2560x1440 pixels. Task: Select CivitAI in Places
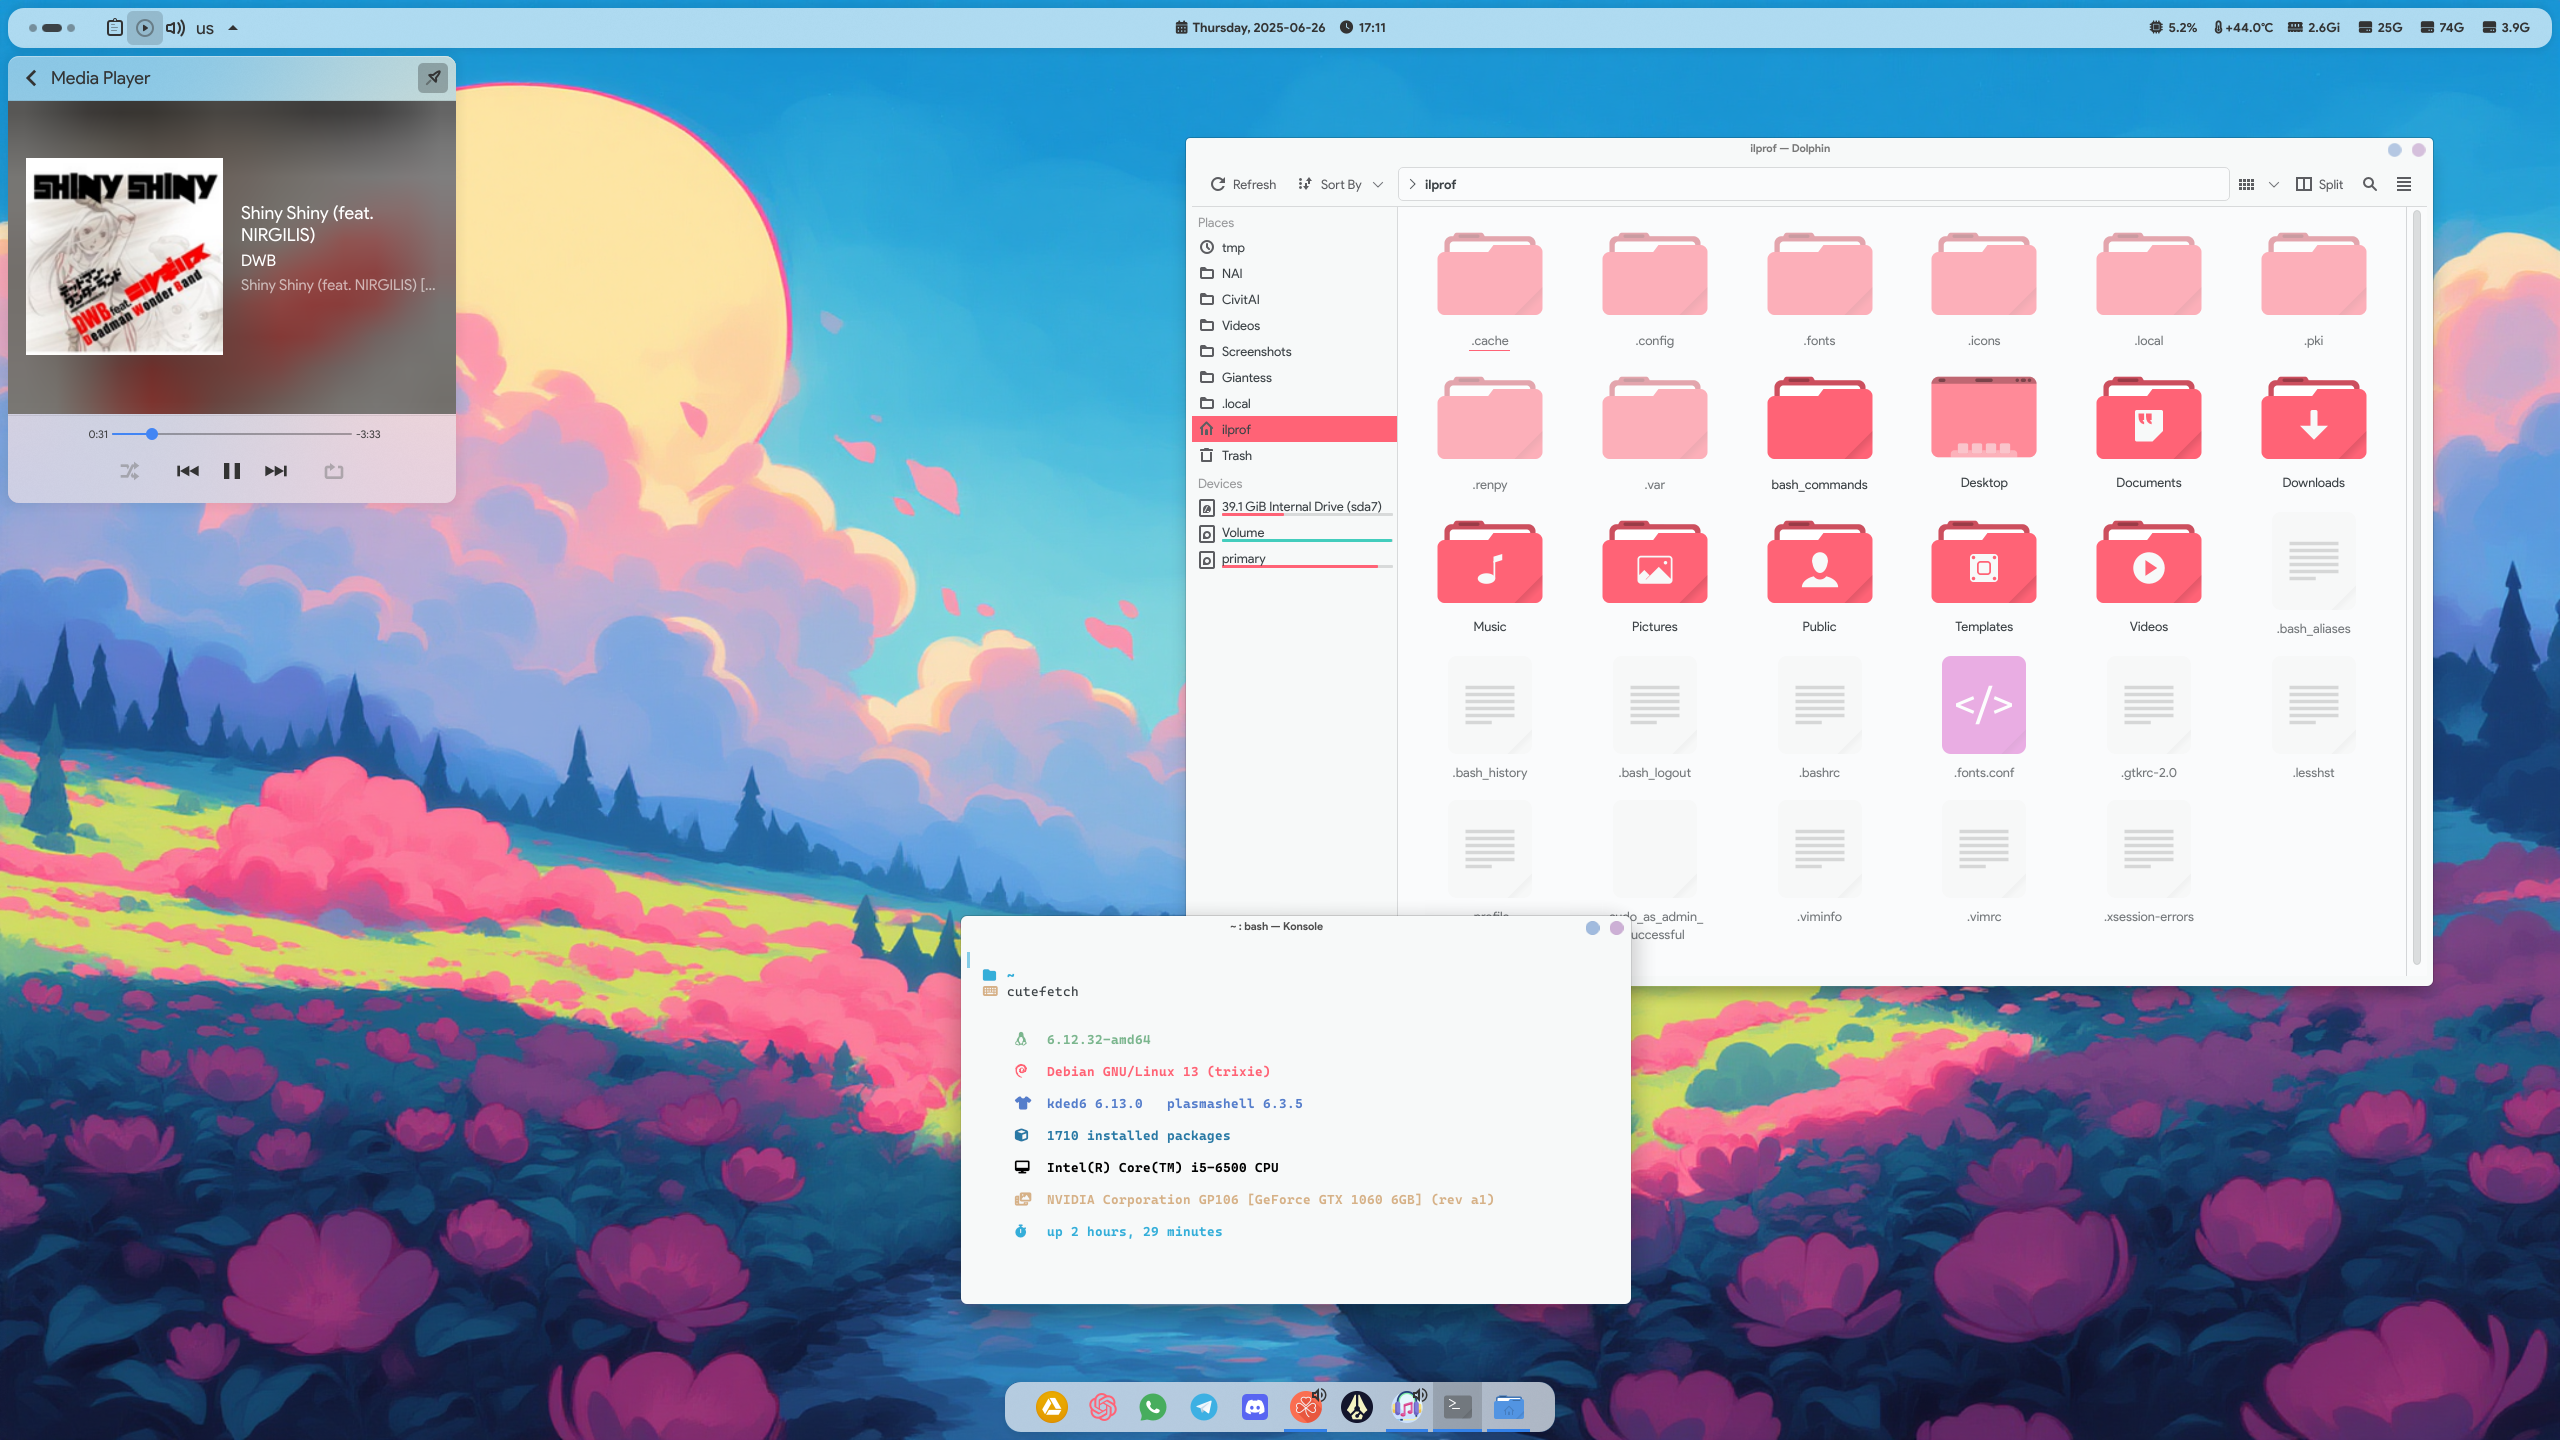pyautogui.click(x=1294, y=299)
